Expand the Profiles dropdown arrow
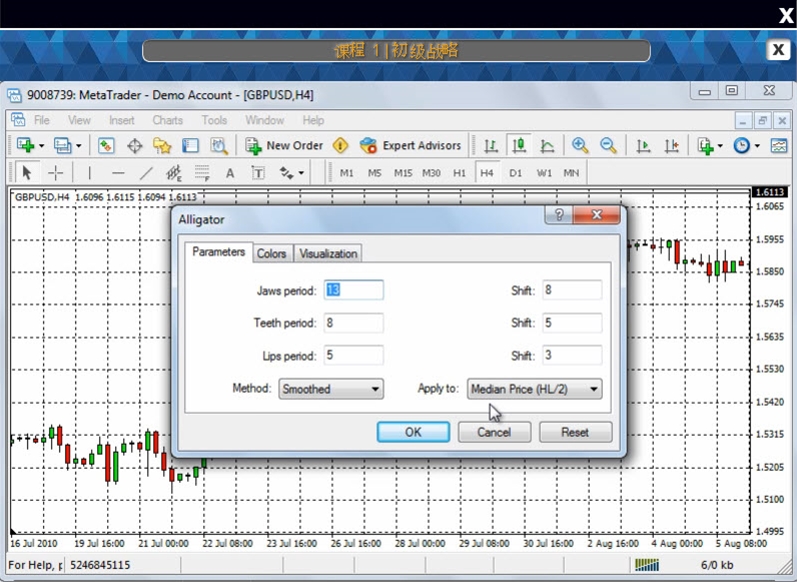Image resolution: width=797 pixels, height=582 pixels. click(79, 146)
